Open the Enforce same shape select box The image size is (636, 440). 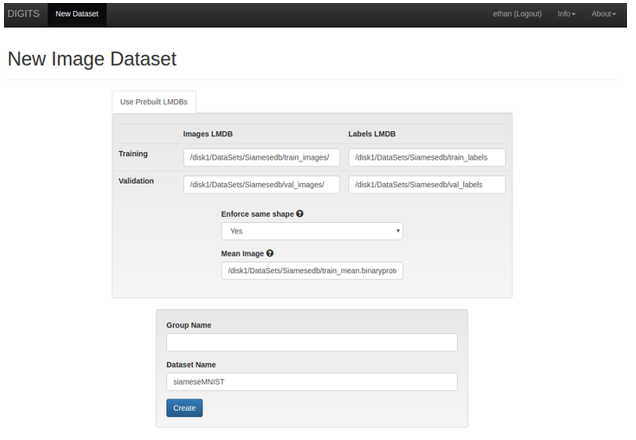point(311,231)
